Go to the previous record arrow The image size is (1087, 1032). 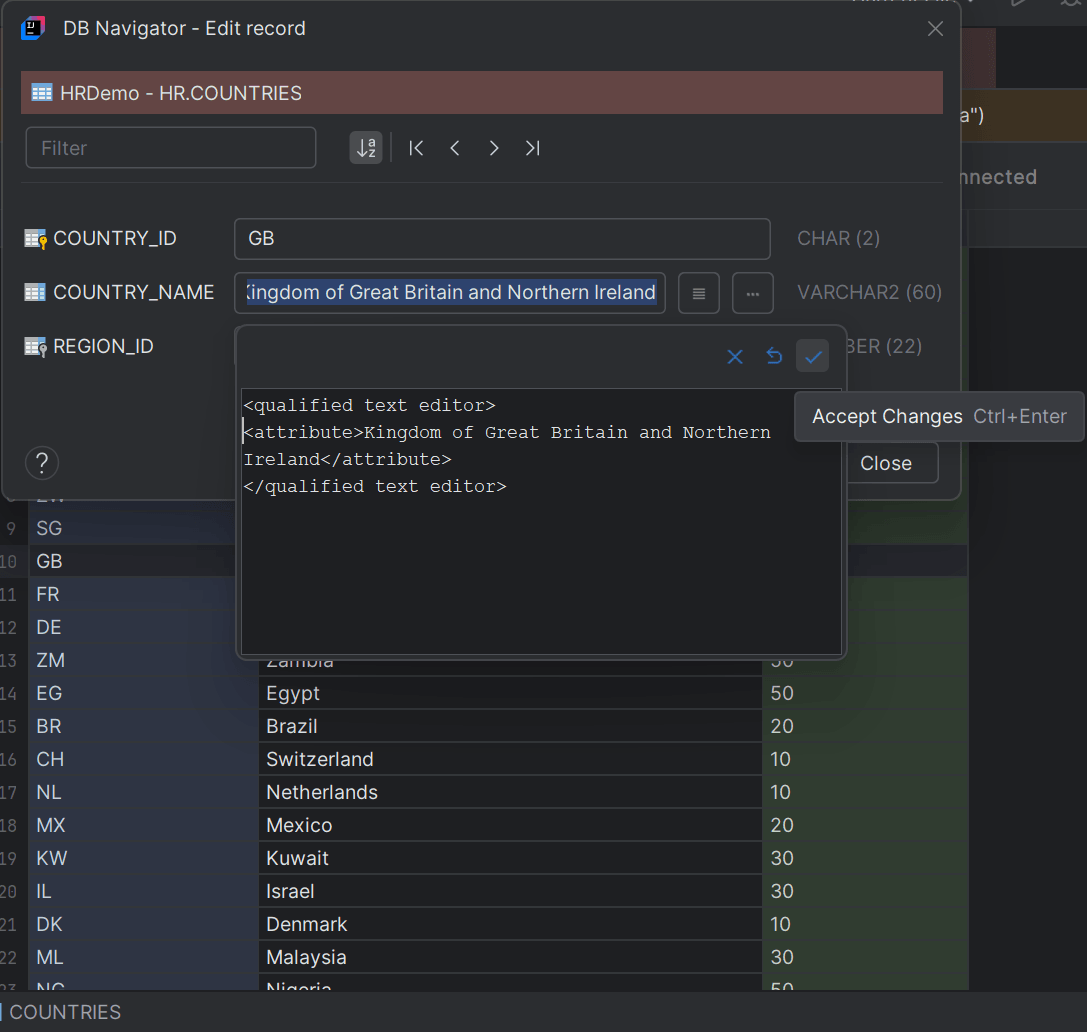(454, 147)
